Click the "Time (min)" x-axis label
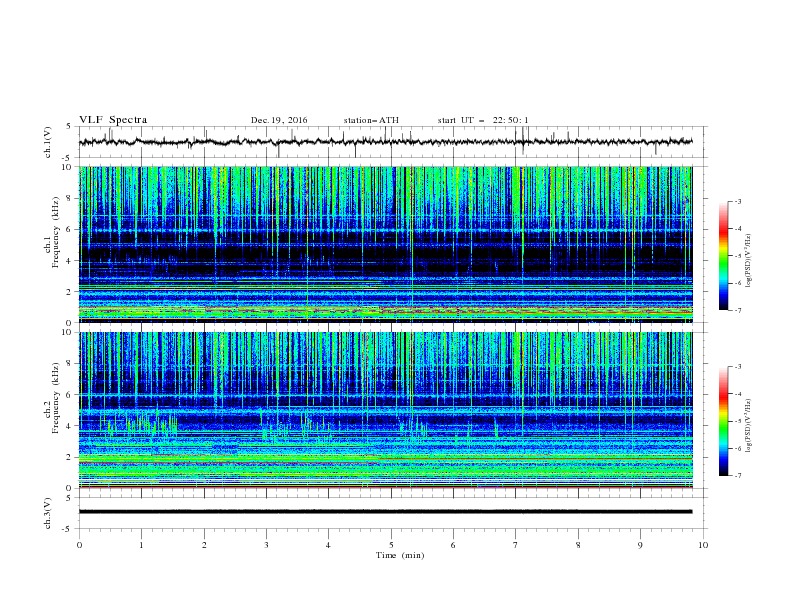The width and height of the screenshot is (792, 612). coord(400,555)
